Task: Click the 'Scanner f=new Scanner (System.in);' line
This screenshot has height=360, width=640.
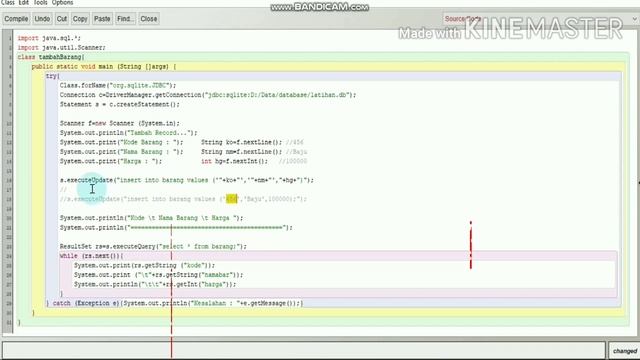Action: tap(120, 123)
